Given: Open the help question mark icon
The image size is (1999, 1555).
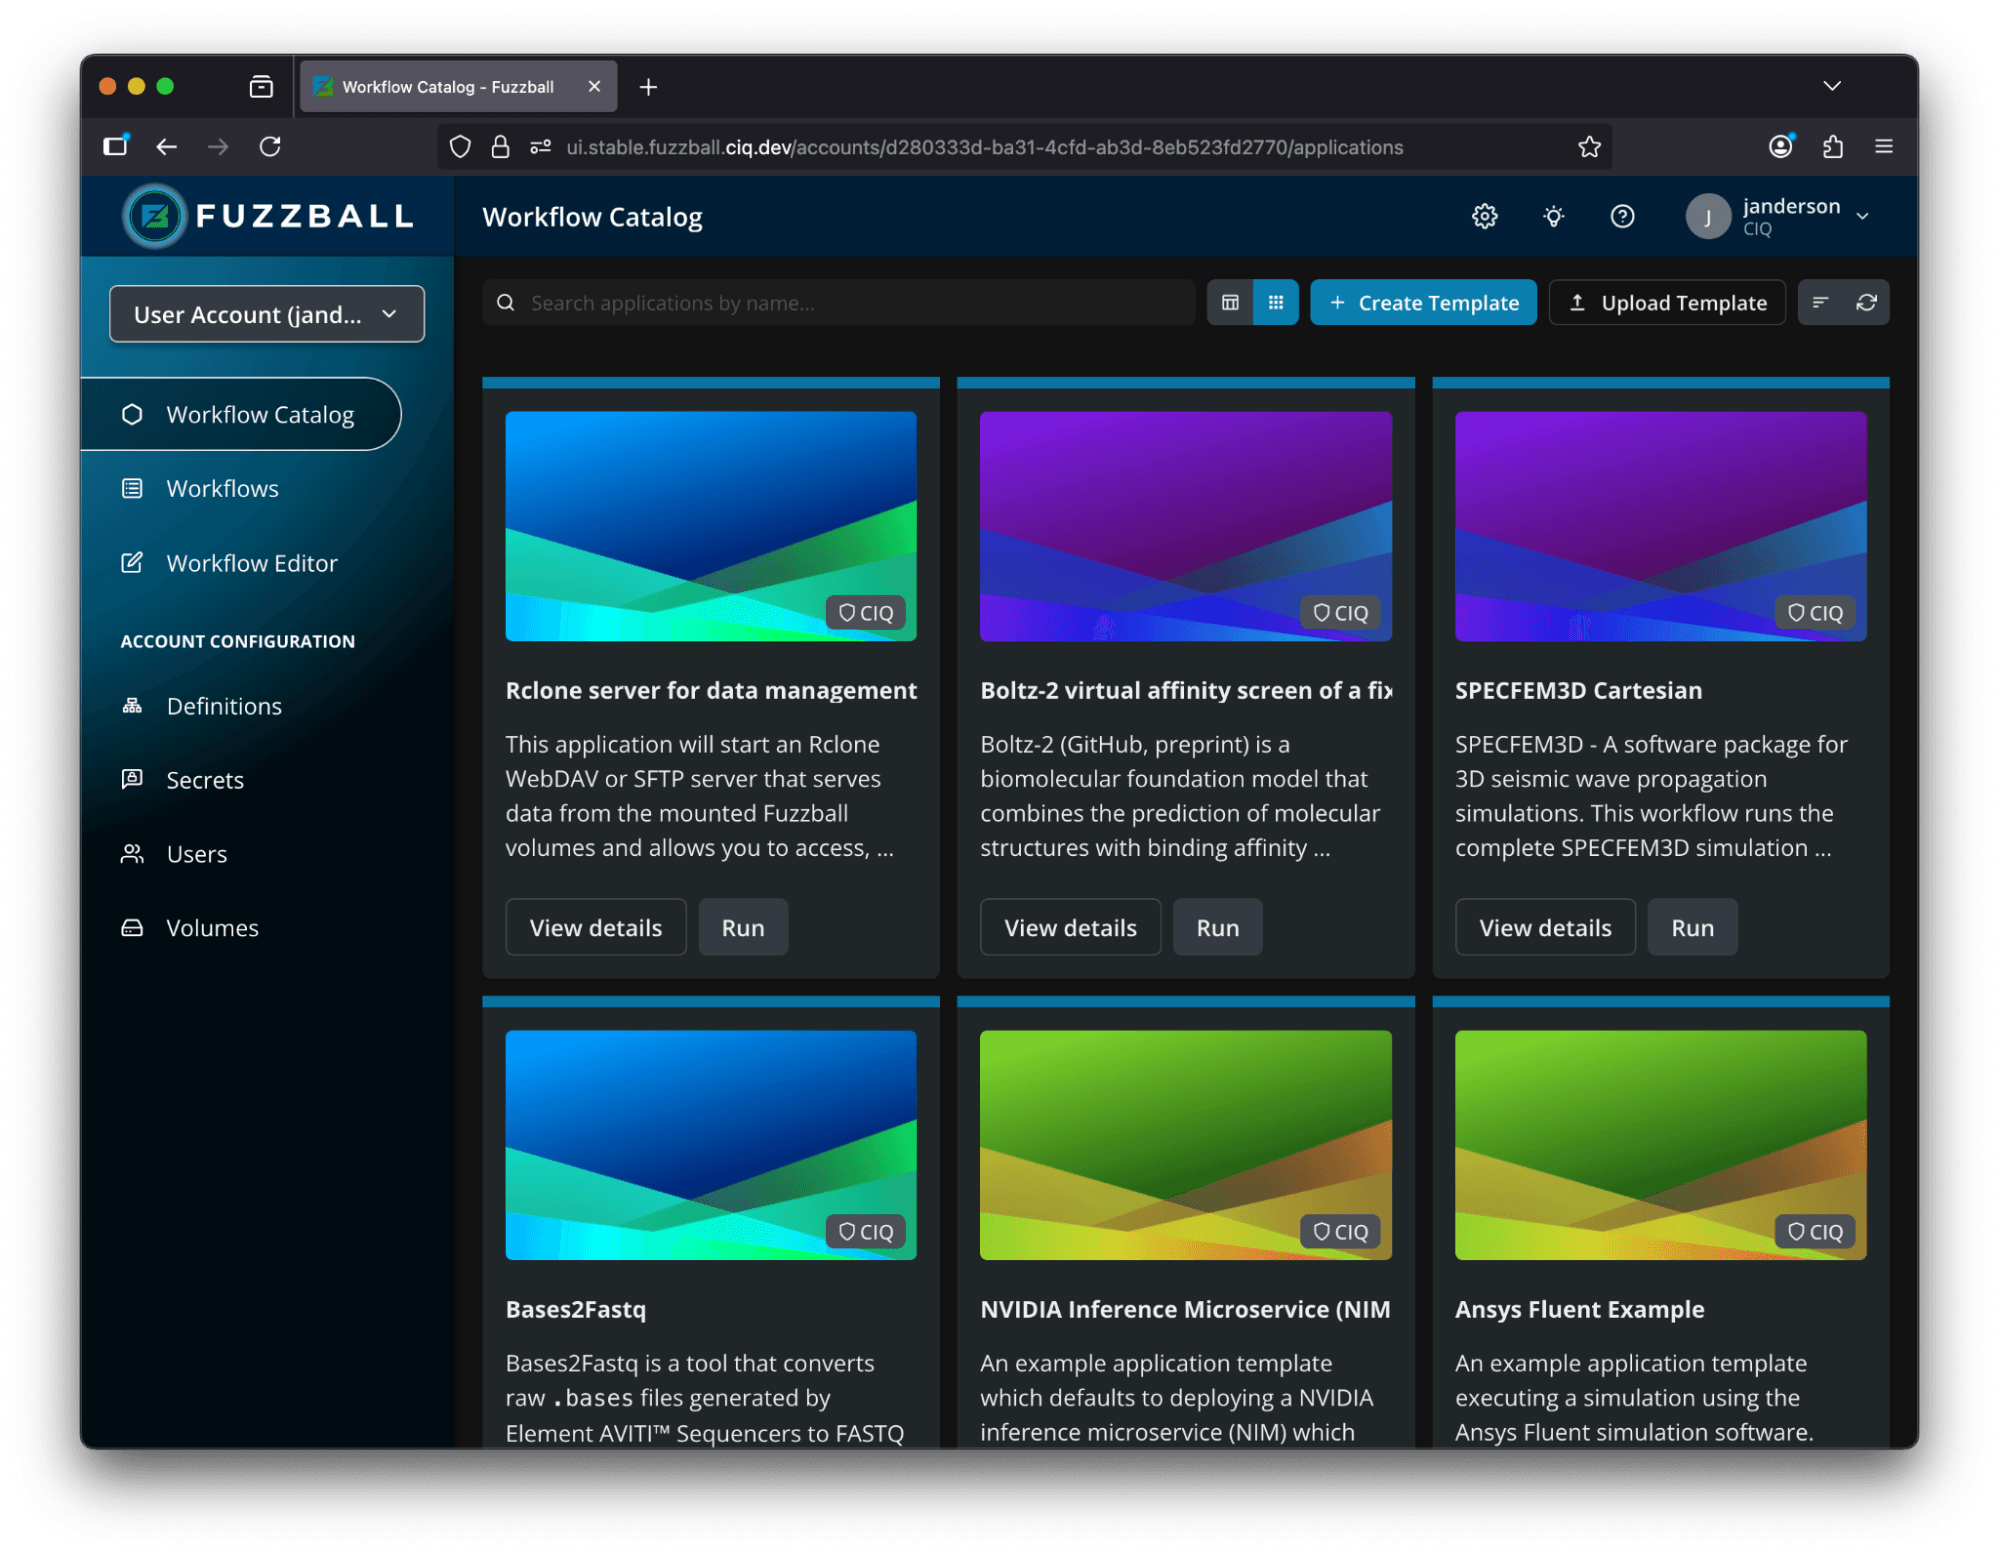Looking at the screenshot, I should (x=1622, y=216).
